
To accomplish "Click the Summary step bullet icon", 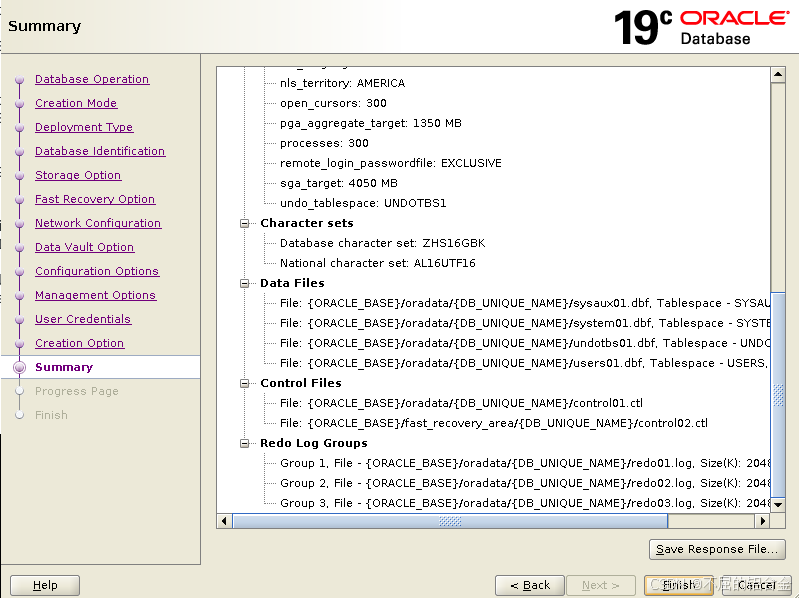I will tap(19, 367).
